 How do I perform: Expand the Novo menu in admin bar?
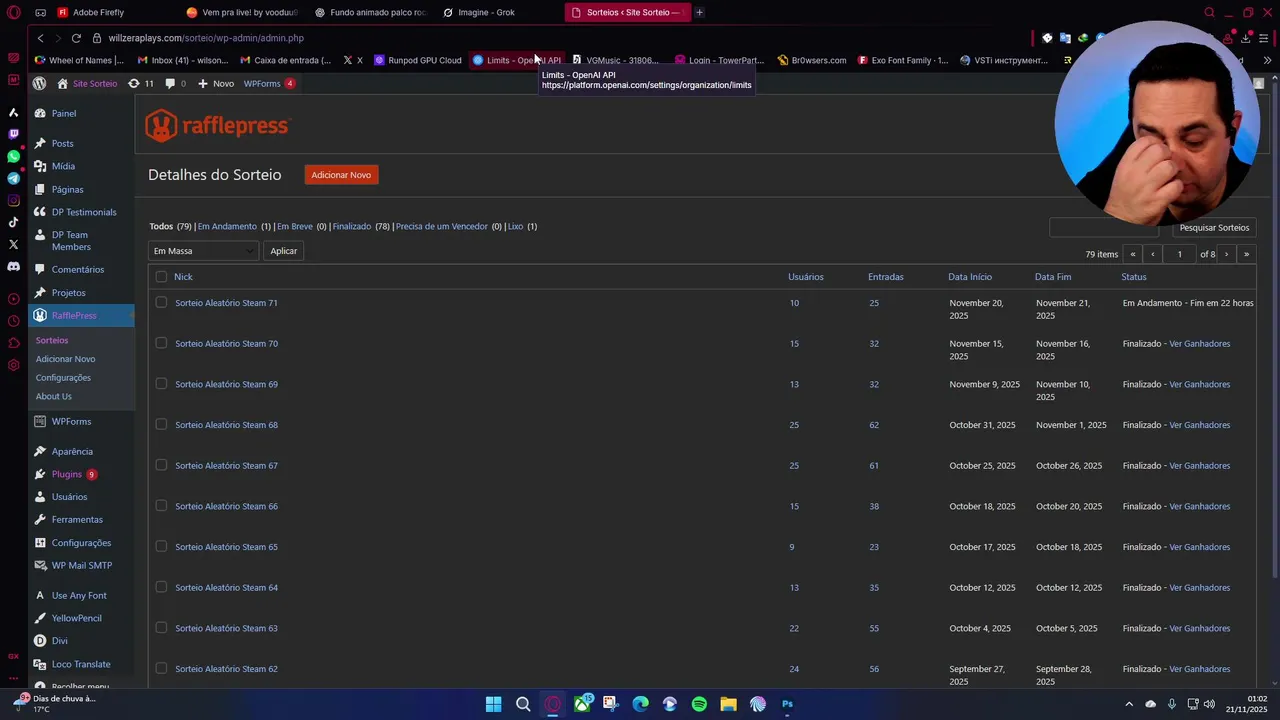215,84
